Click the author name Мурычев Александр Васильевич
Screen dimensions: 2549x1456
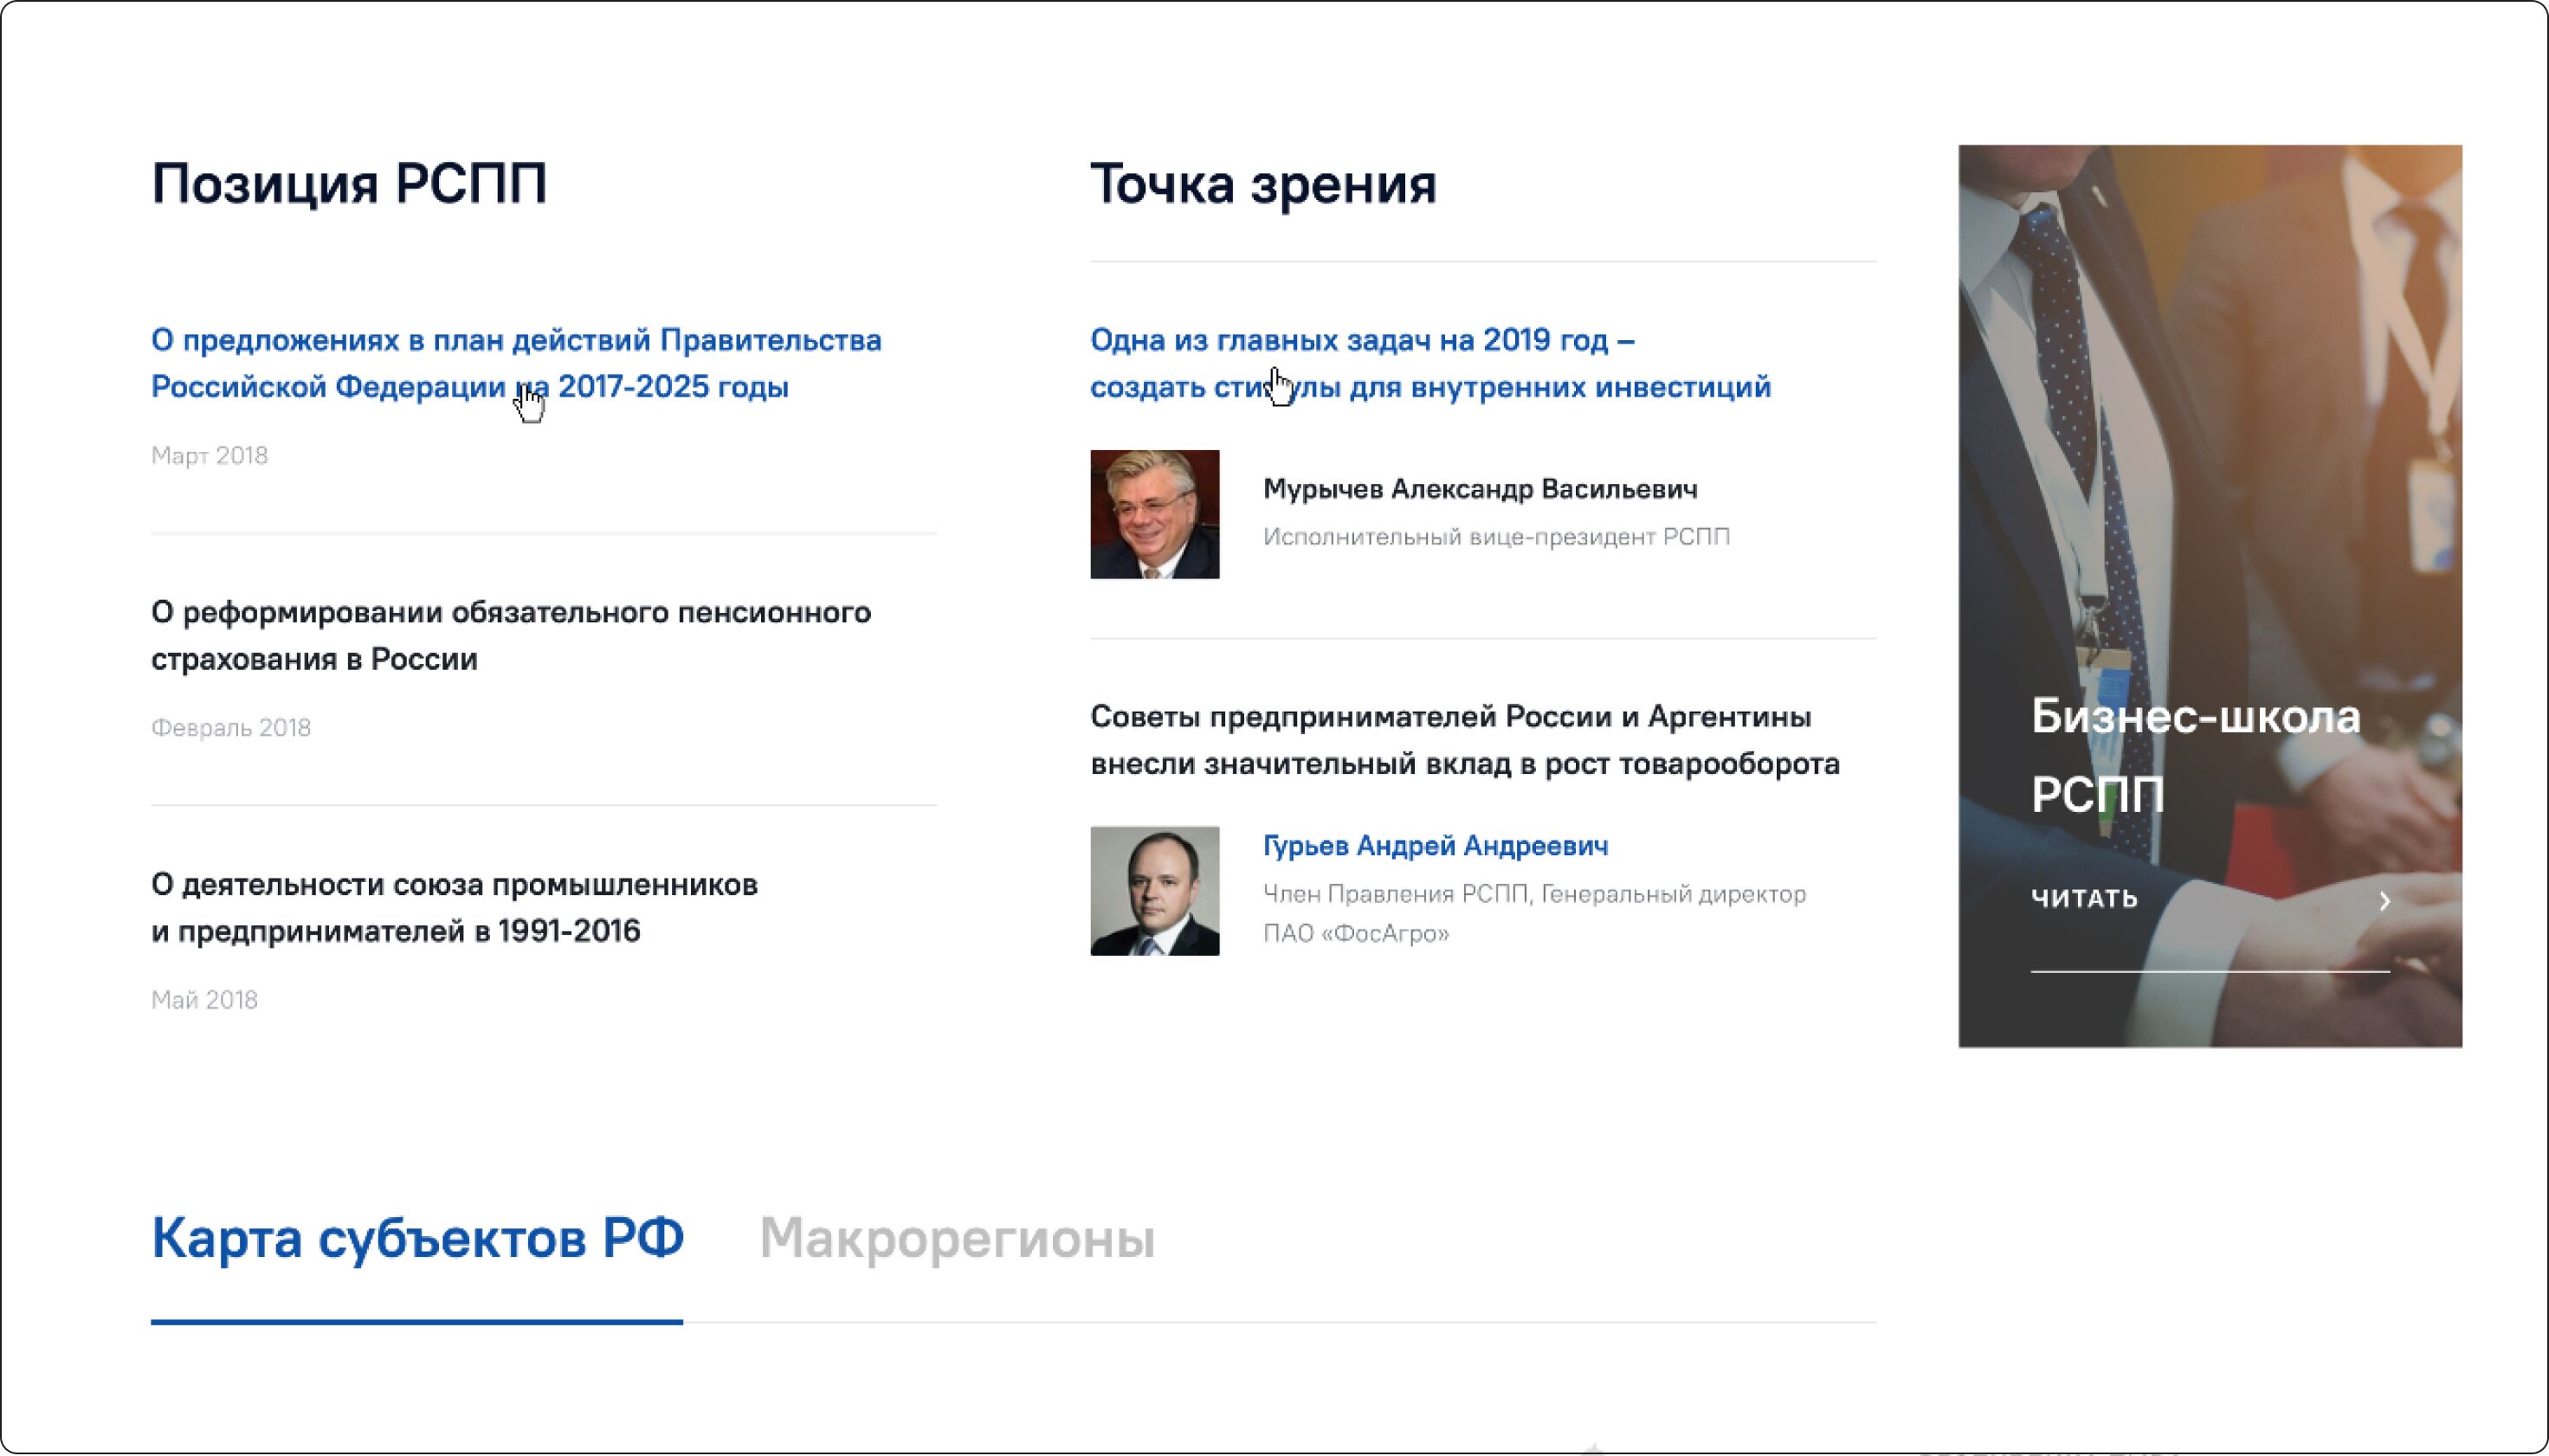pos(1479,489)
